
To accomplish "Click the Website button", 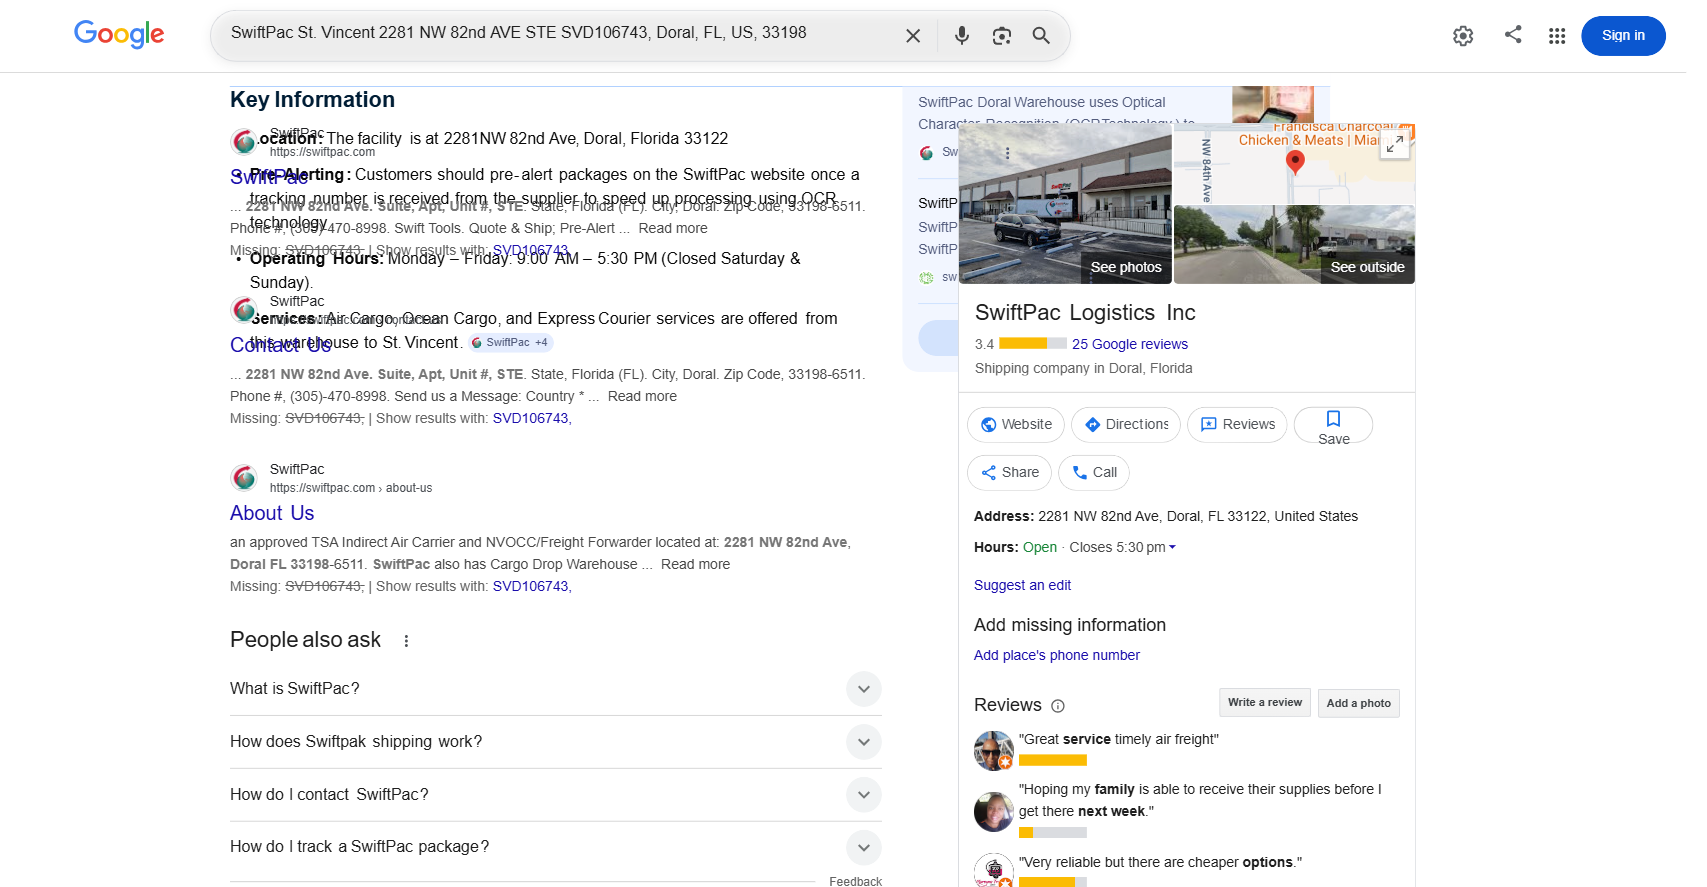I will (1015, 424).
